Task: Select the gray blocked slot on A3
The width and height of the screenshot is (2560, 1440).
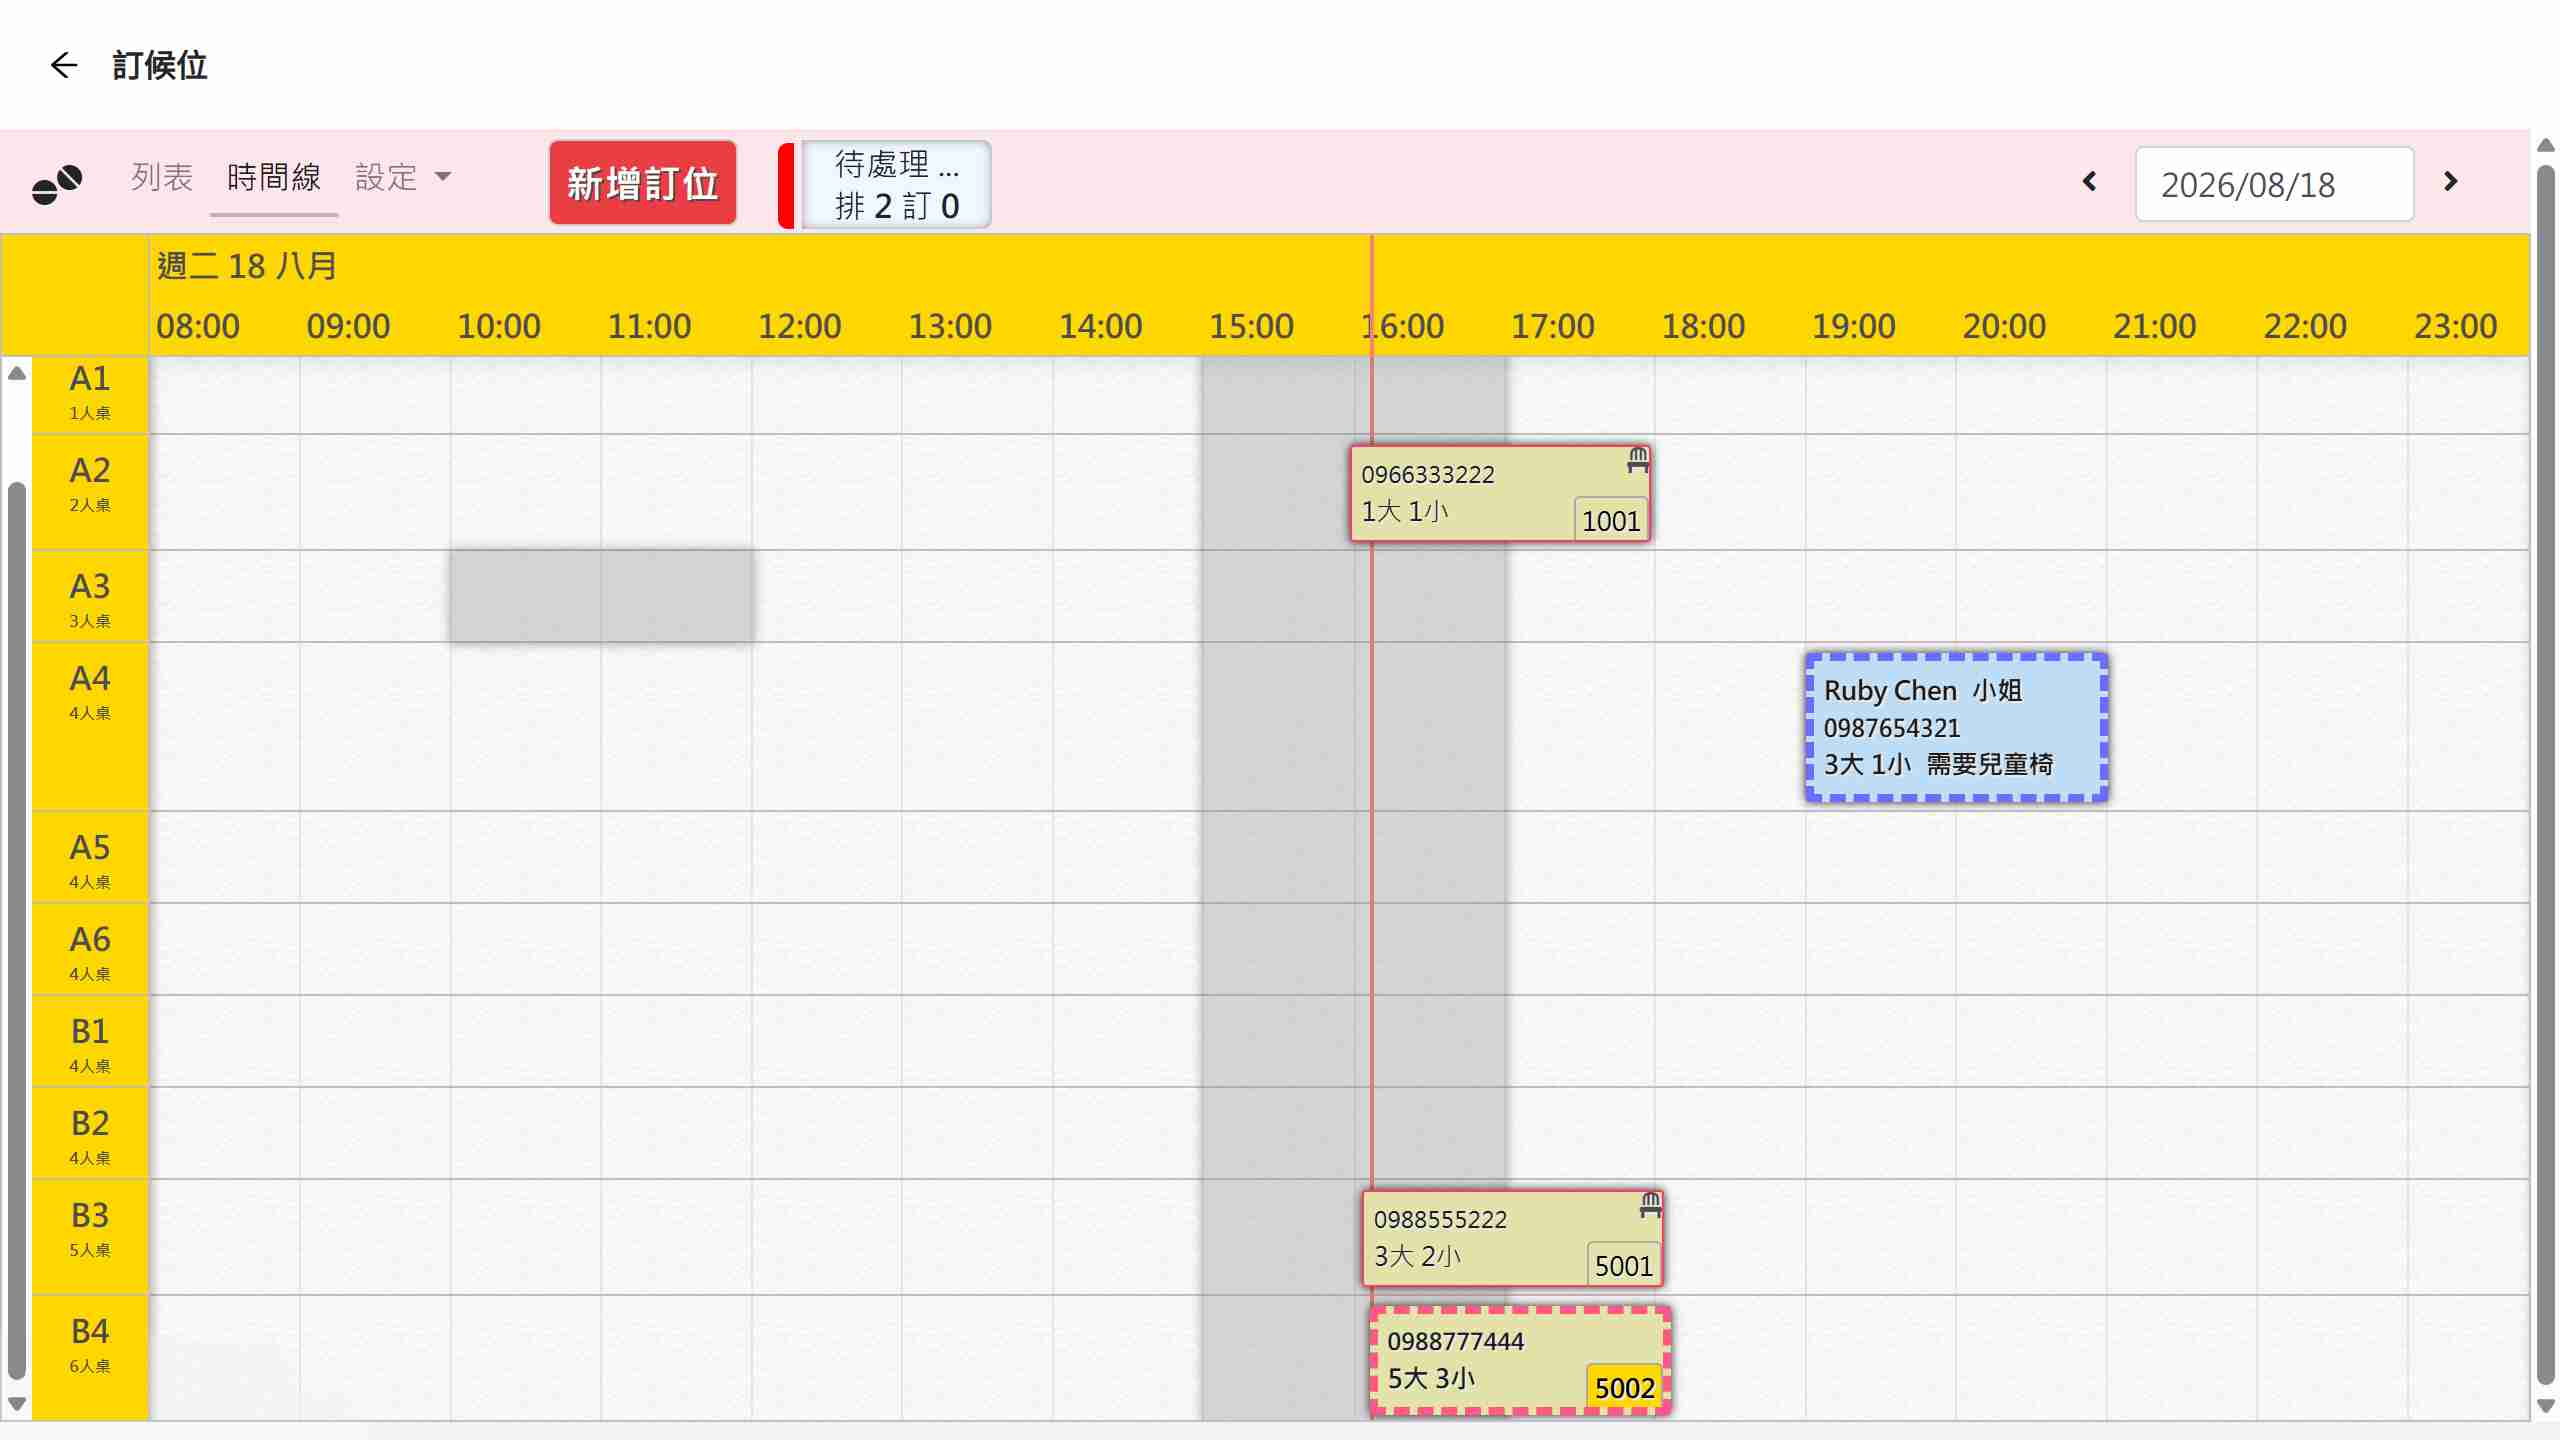Action: [x=601, y=595]
